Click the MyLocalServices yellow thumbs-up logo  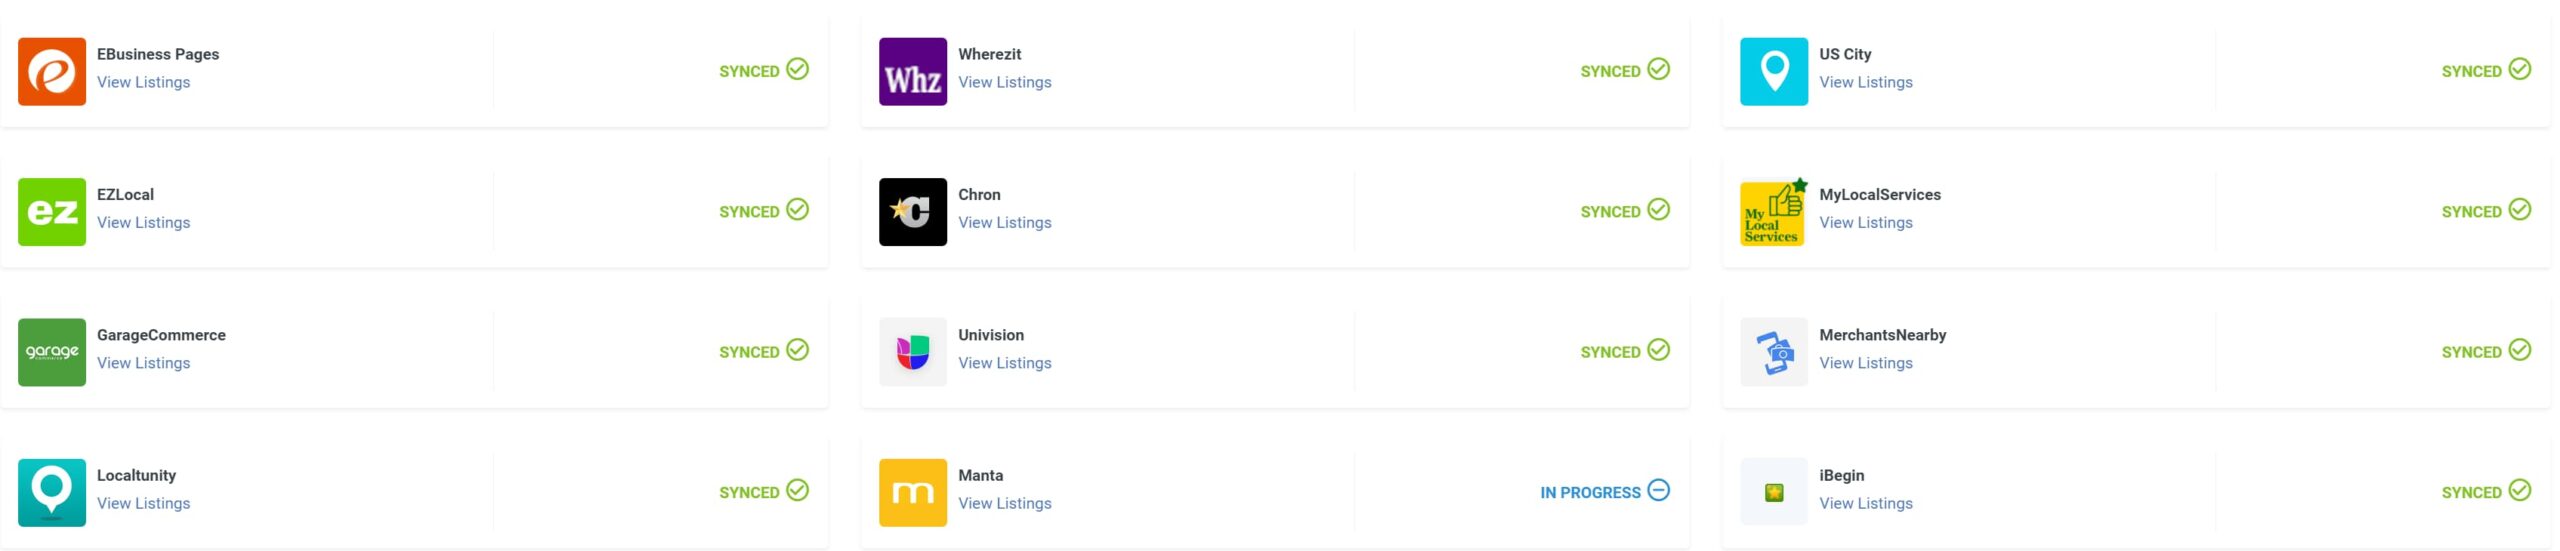click(x=1774, y=212)
